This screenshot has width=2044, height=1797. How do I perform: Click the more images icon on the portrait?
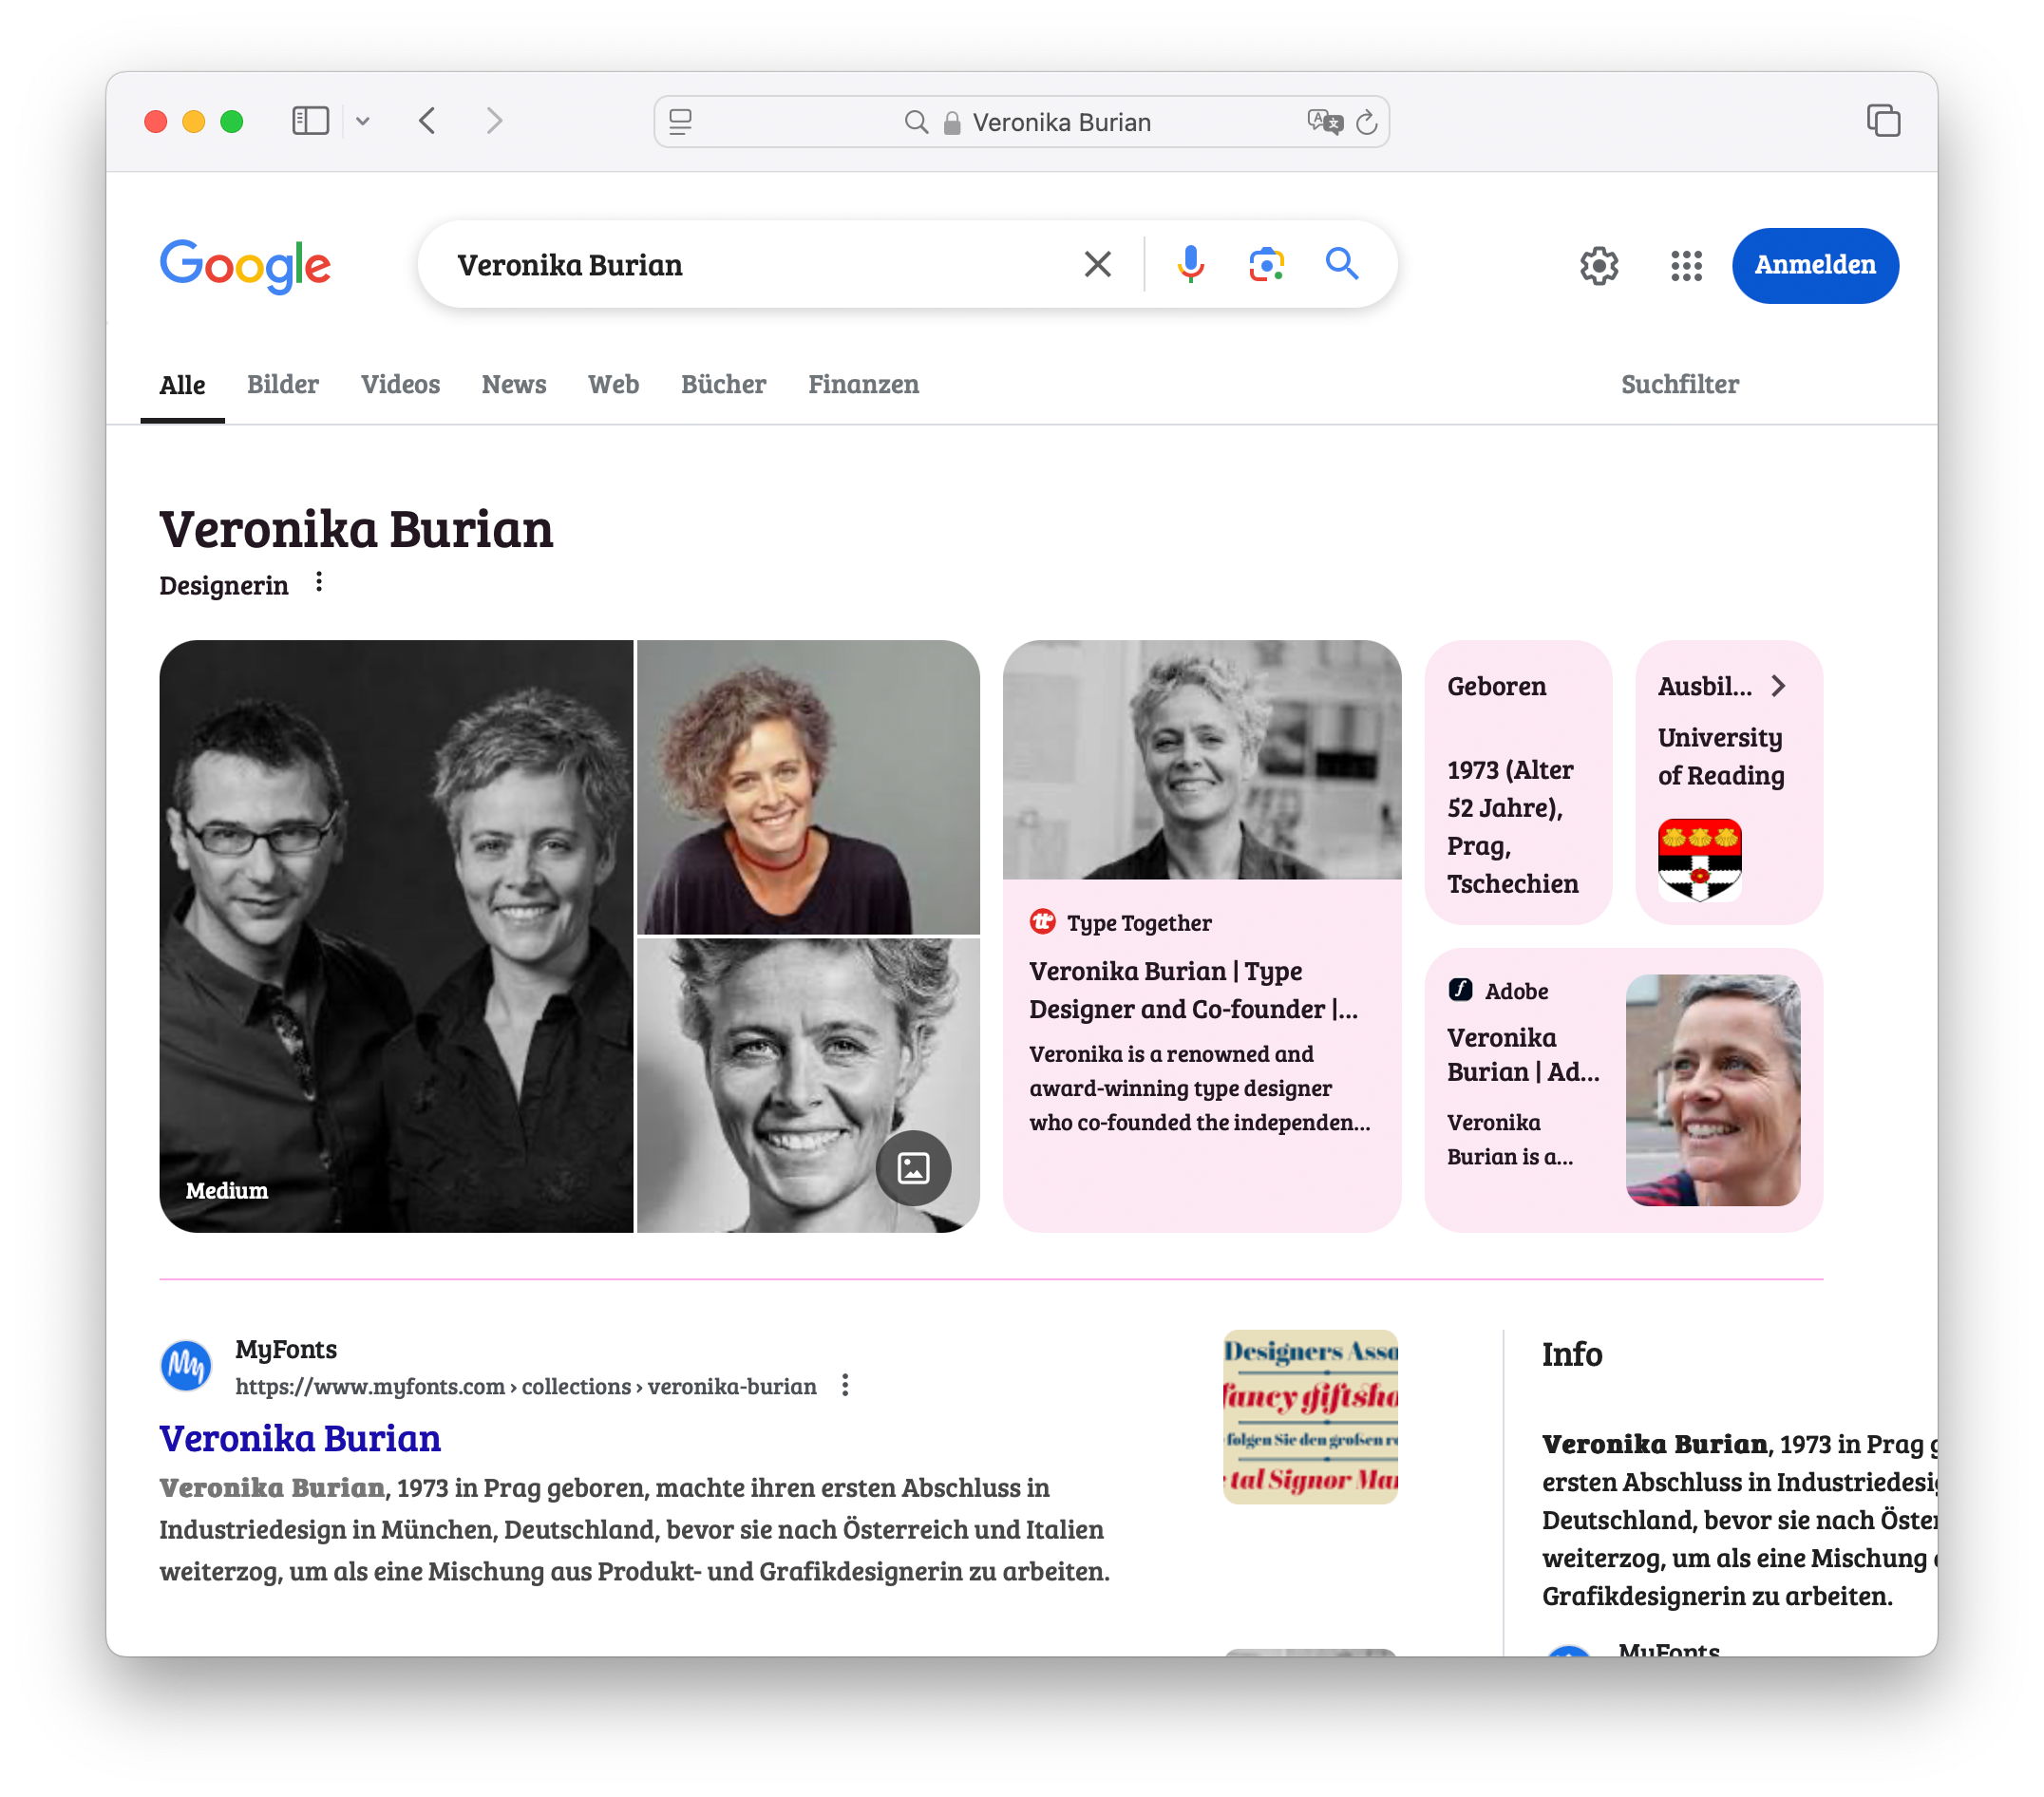pos(913,1167)
